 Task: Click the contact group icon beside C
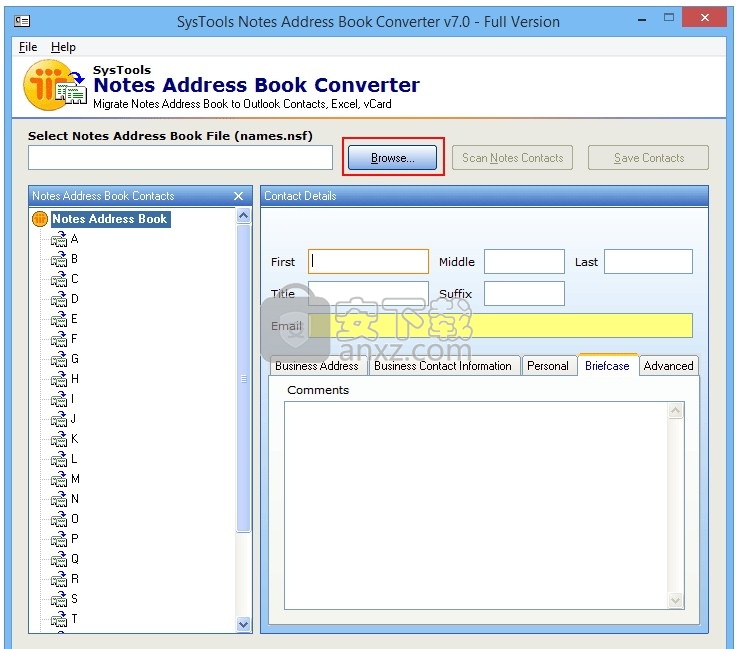pyautogui.click(x=59, y=279)
